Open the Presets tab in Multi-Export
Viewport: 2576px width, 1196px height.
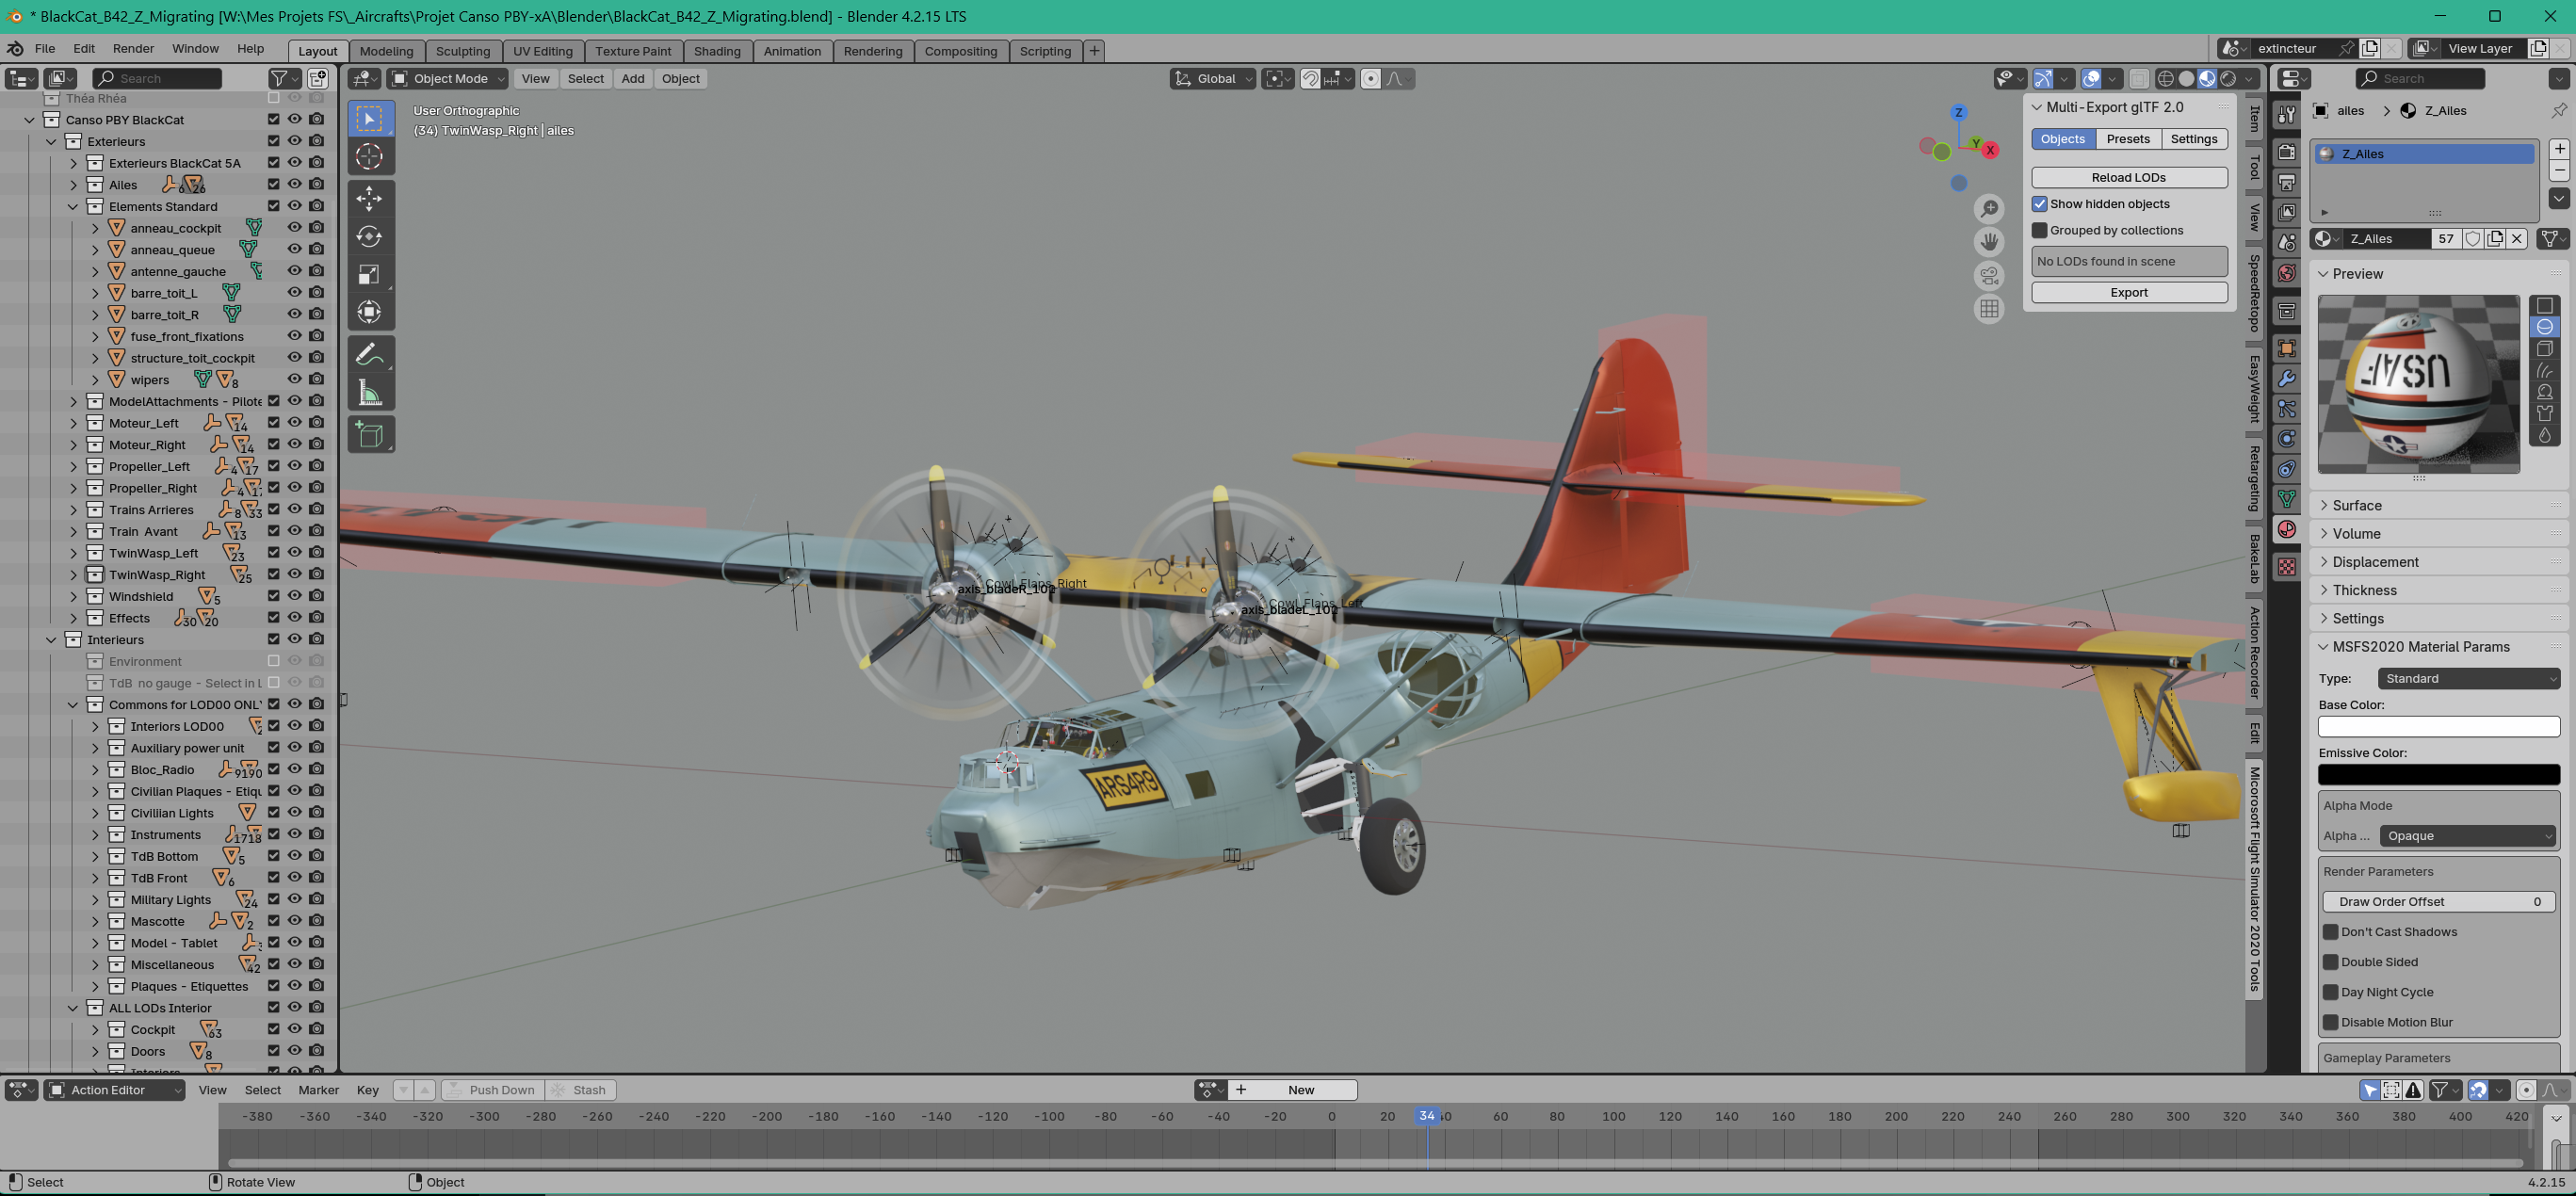point(2127,139)
